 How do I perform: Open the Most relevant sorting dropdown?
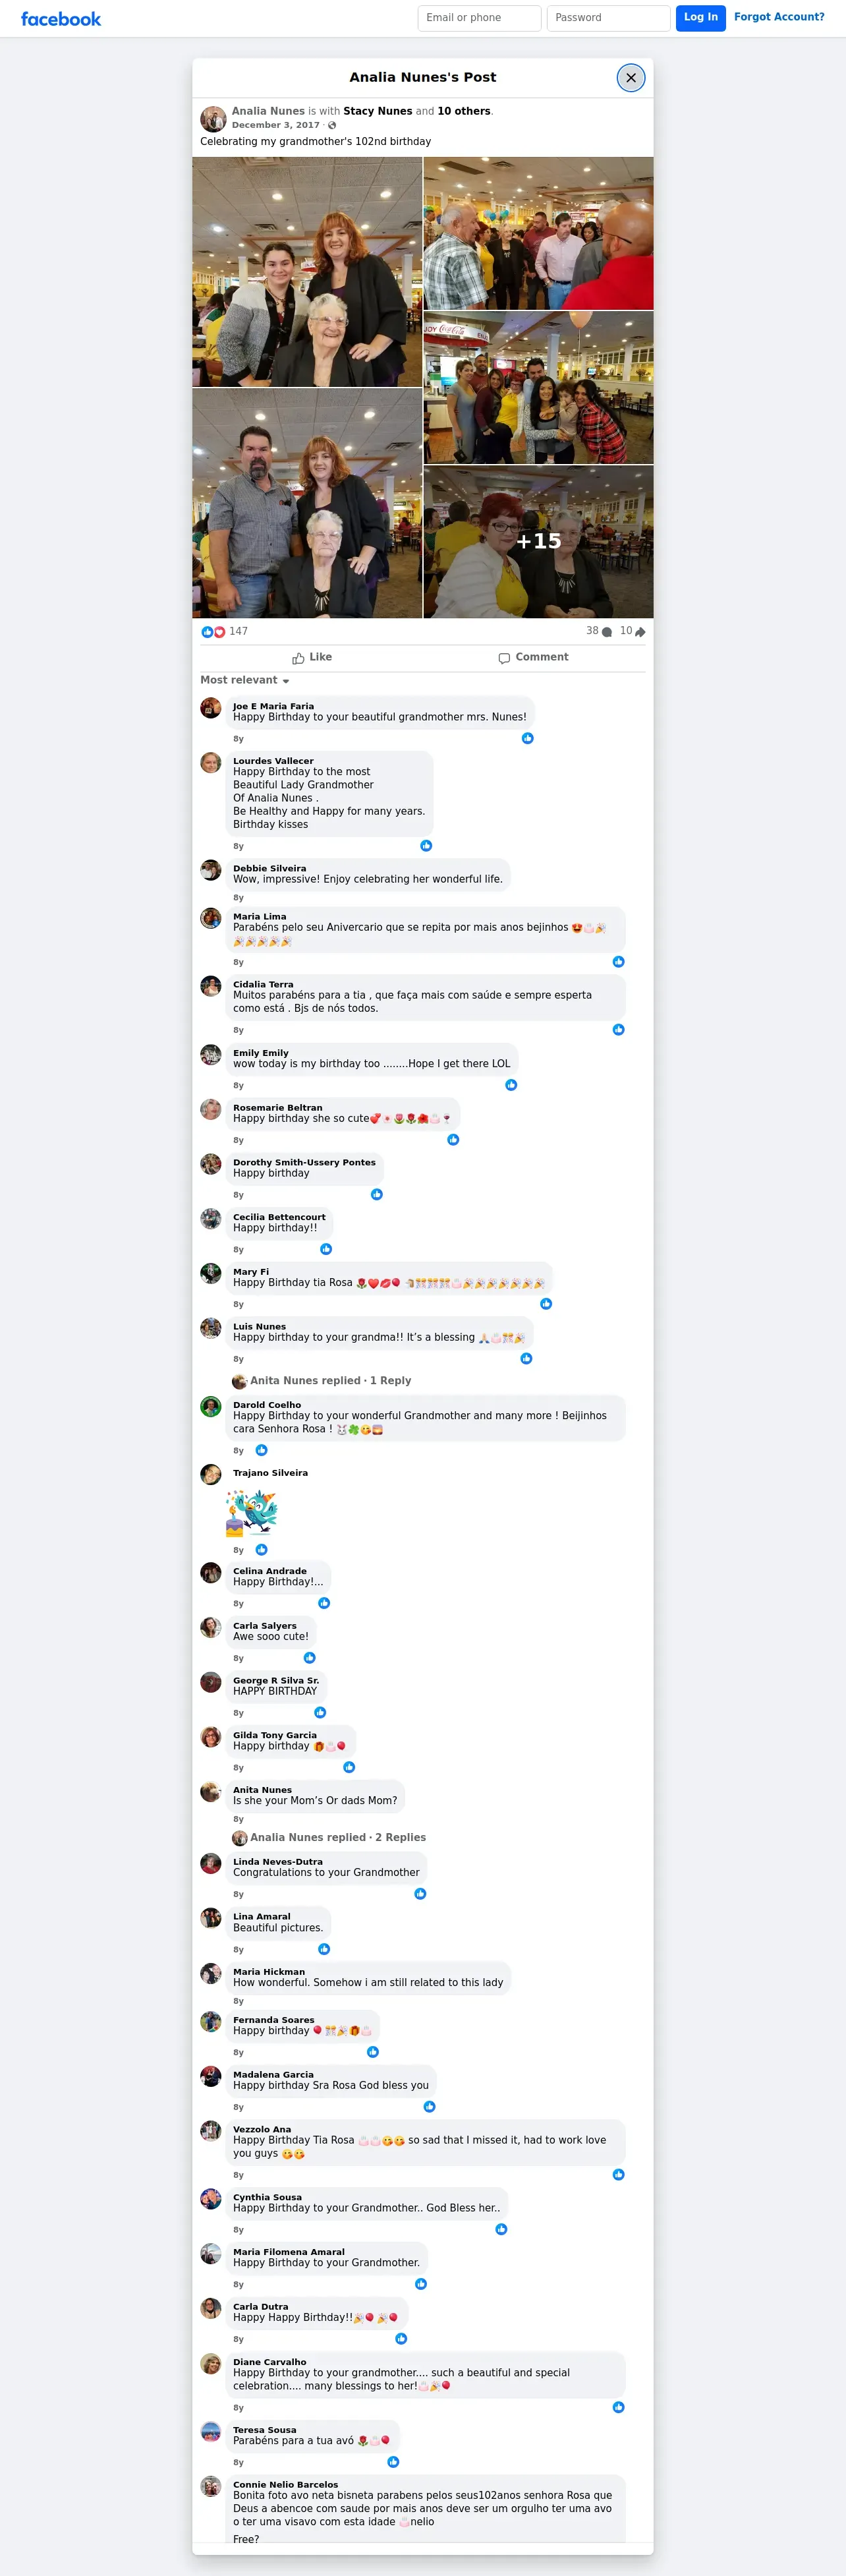[245, 680]
